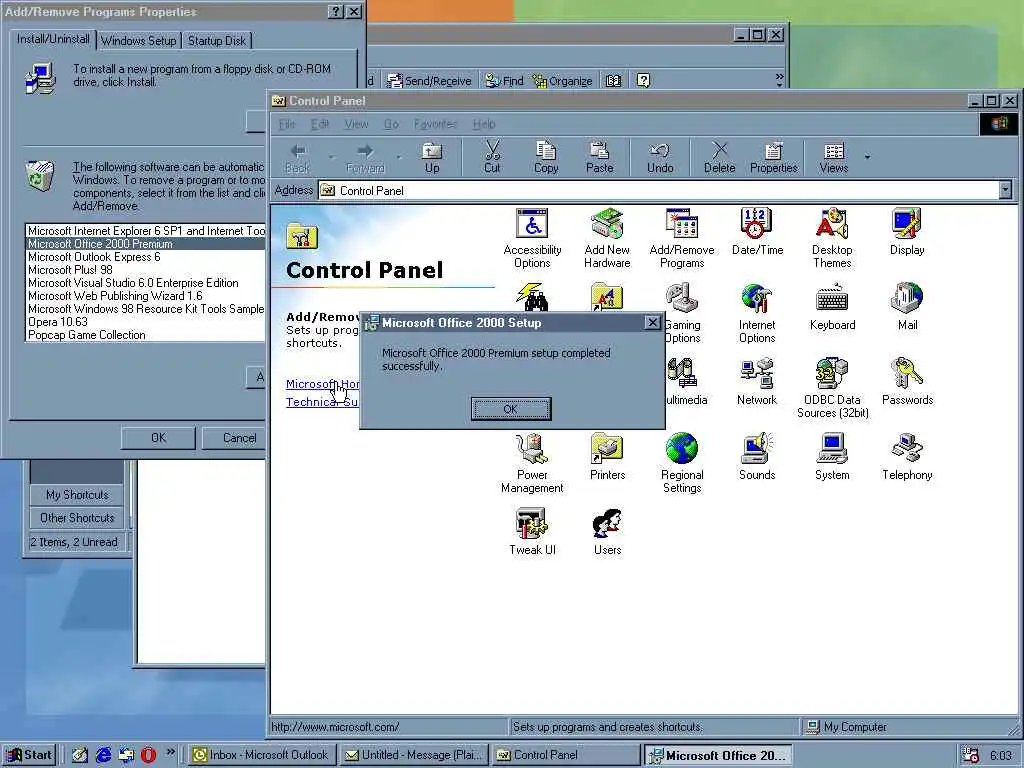
Task: Open Accessibility Options in Control Panel
Action: (x=532, y=238)
